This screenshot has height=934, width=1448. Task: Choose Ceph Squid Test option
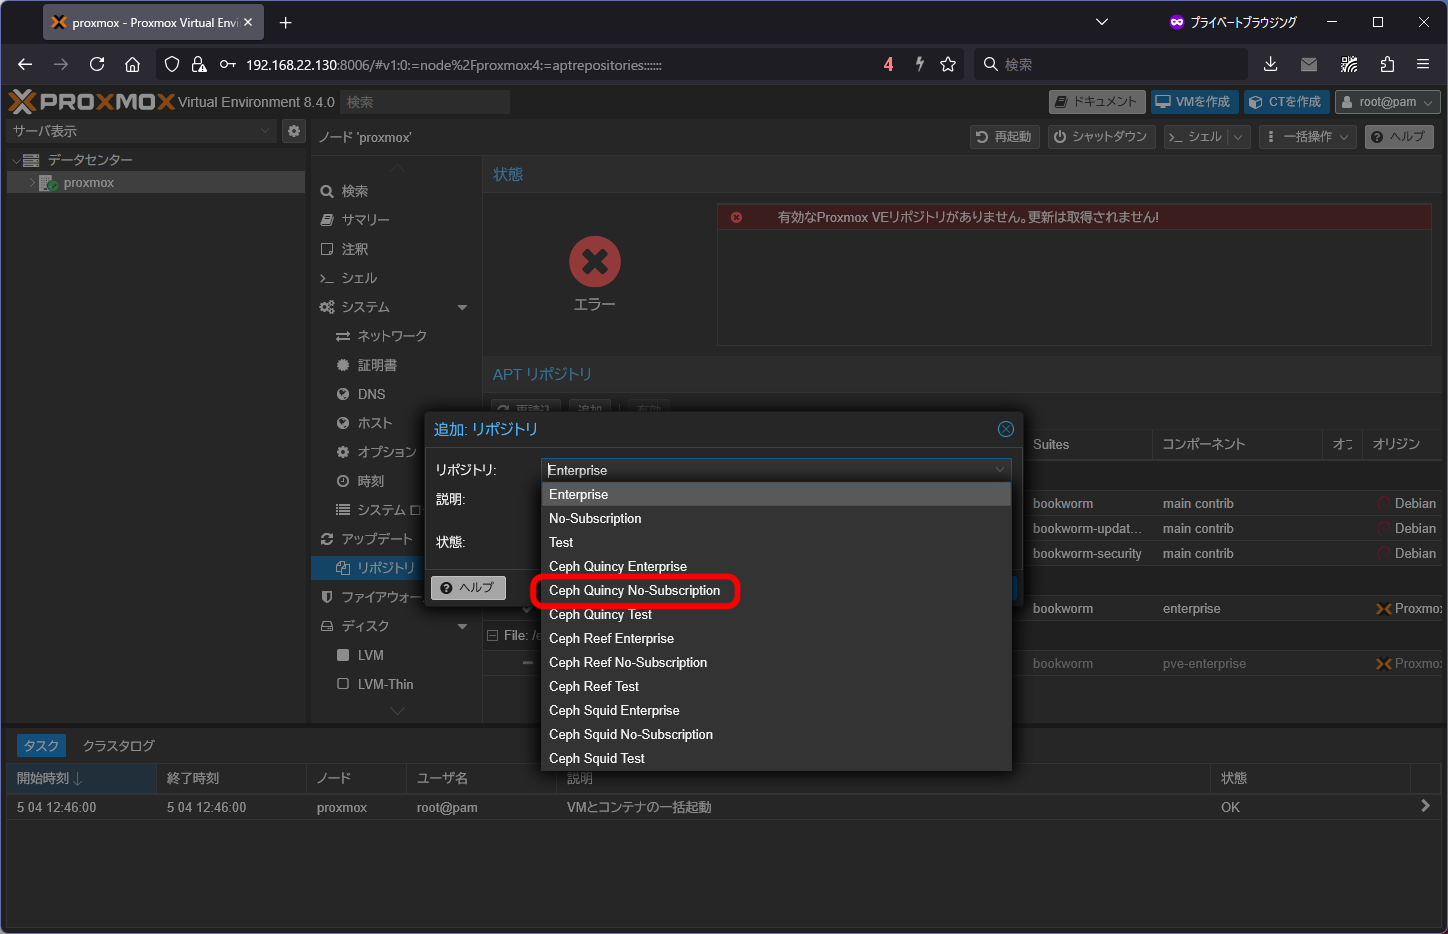776,759
